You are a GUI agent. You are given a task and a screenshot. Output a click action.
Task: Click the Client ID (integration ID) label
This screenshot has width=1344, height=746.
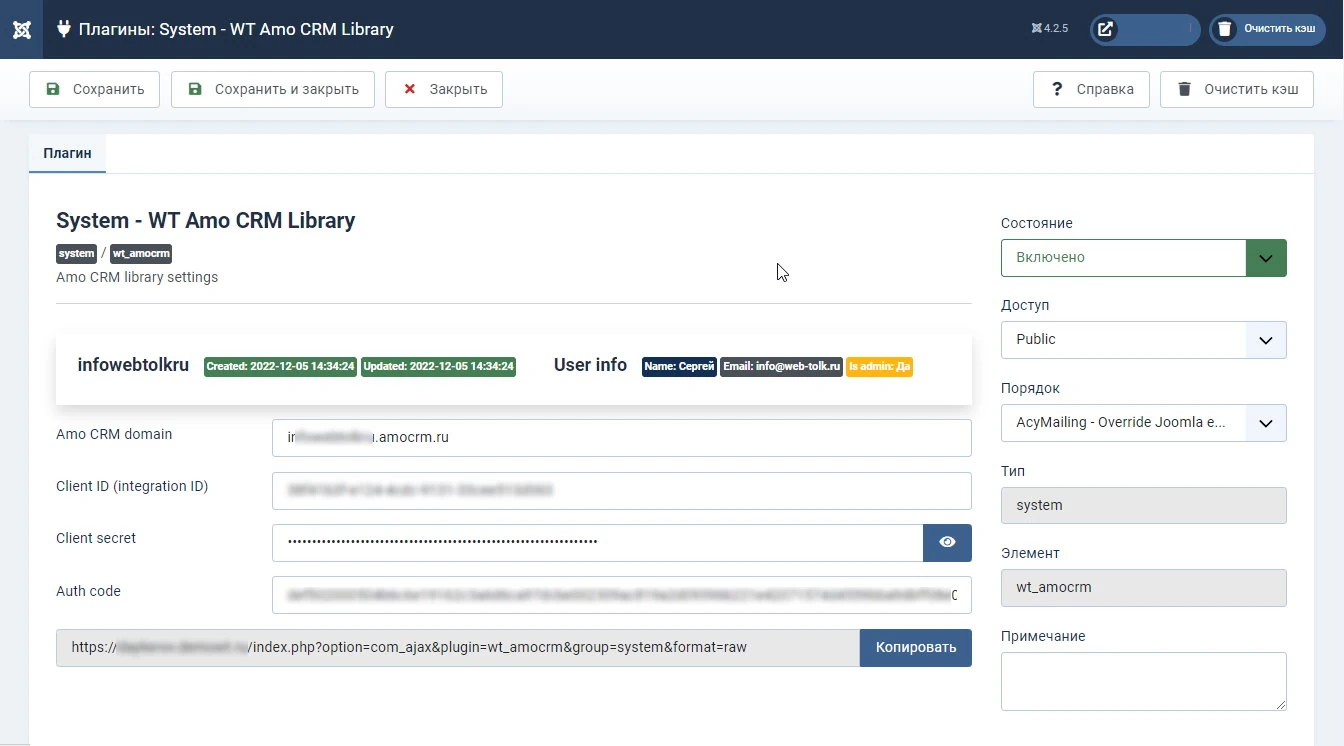tap(132, 486)
